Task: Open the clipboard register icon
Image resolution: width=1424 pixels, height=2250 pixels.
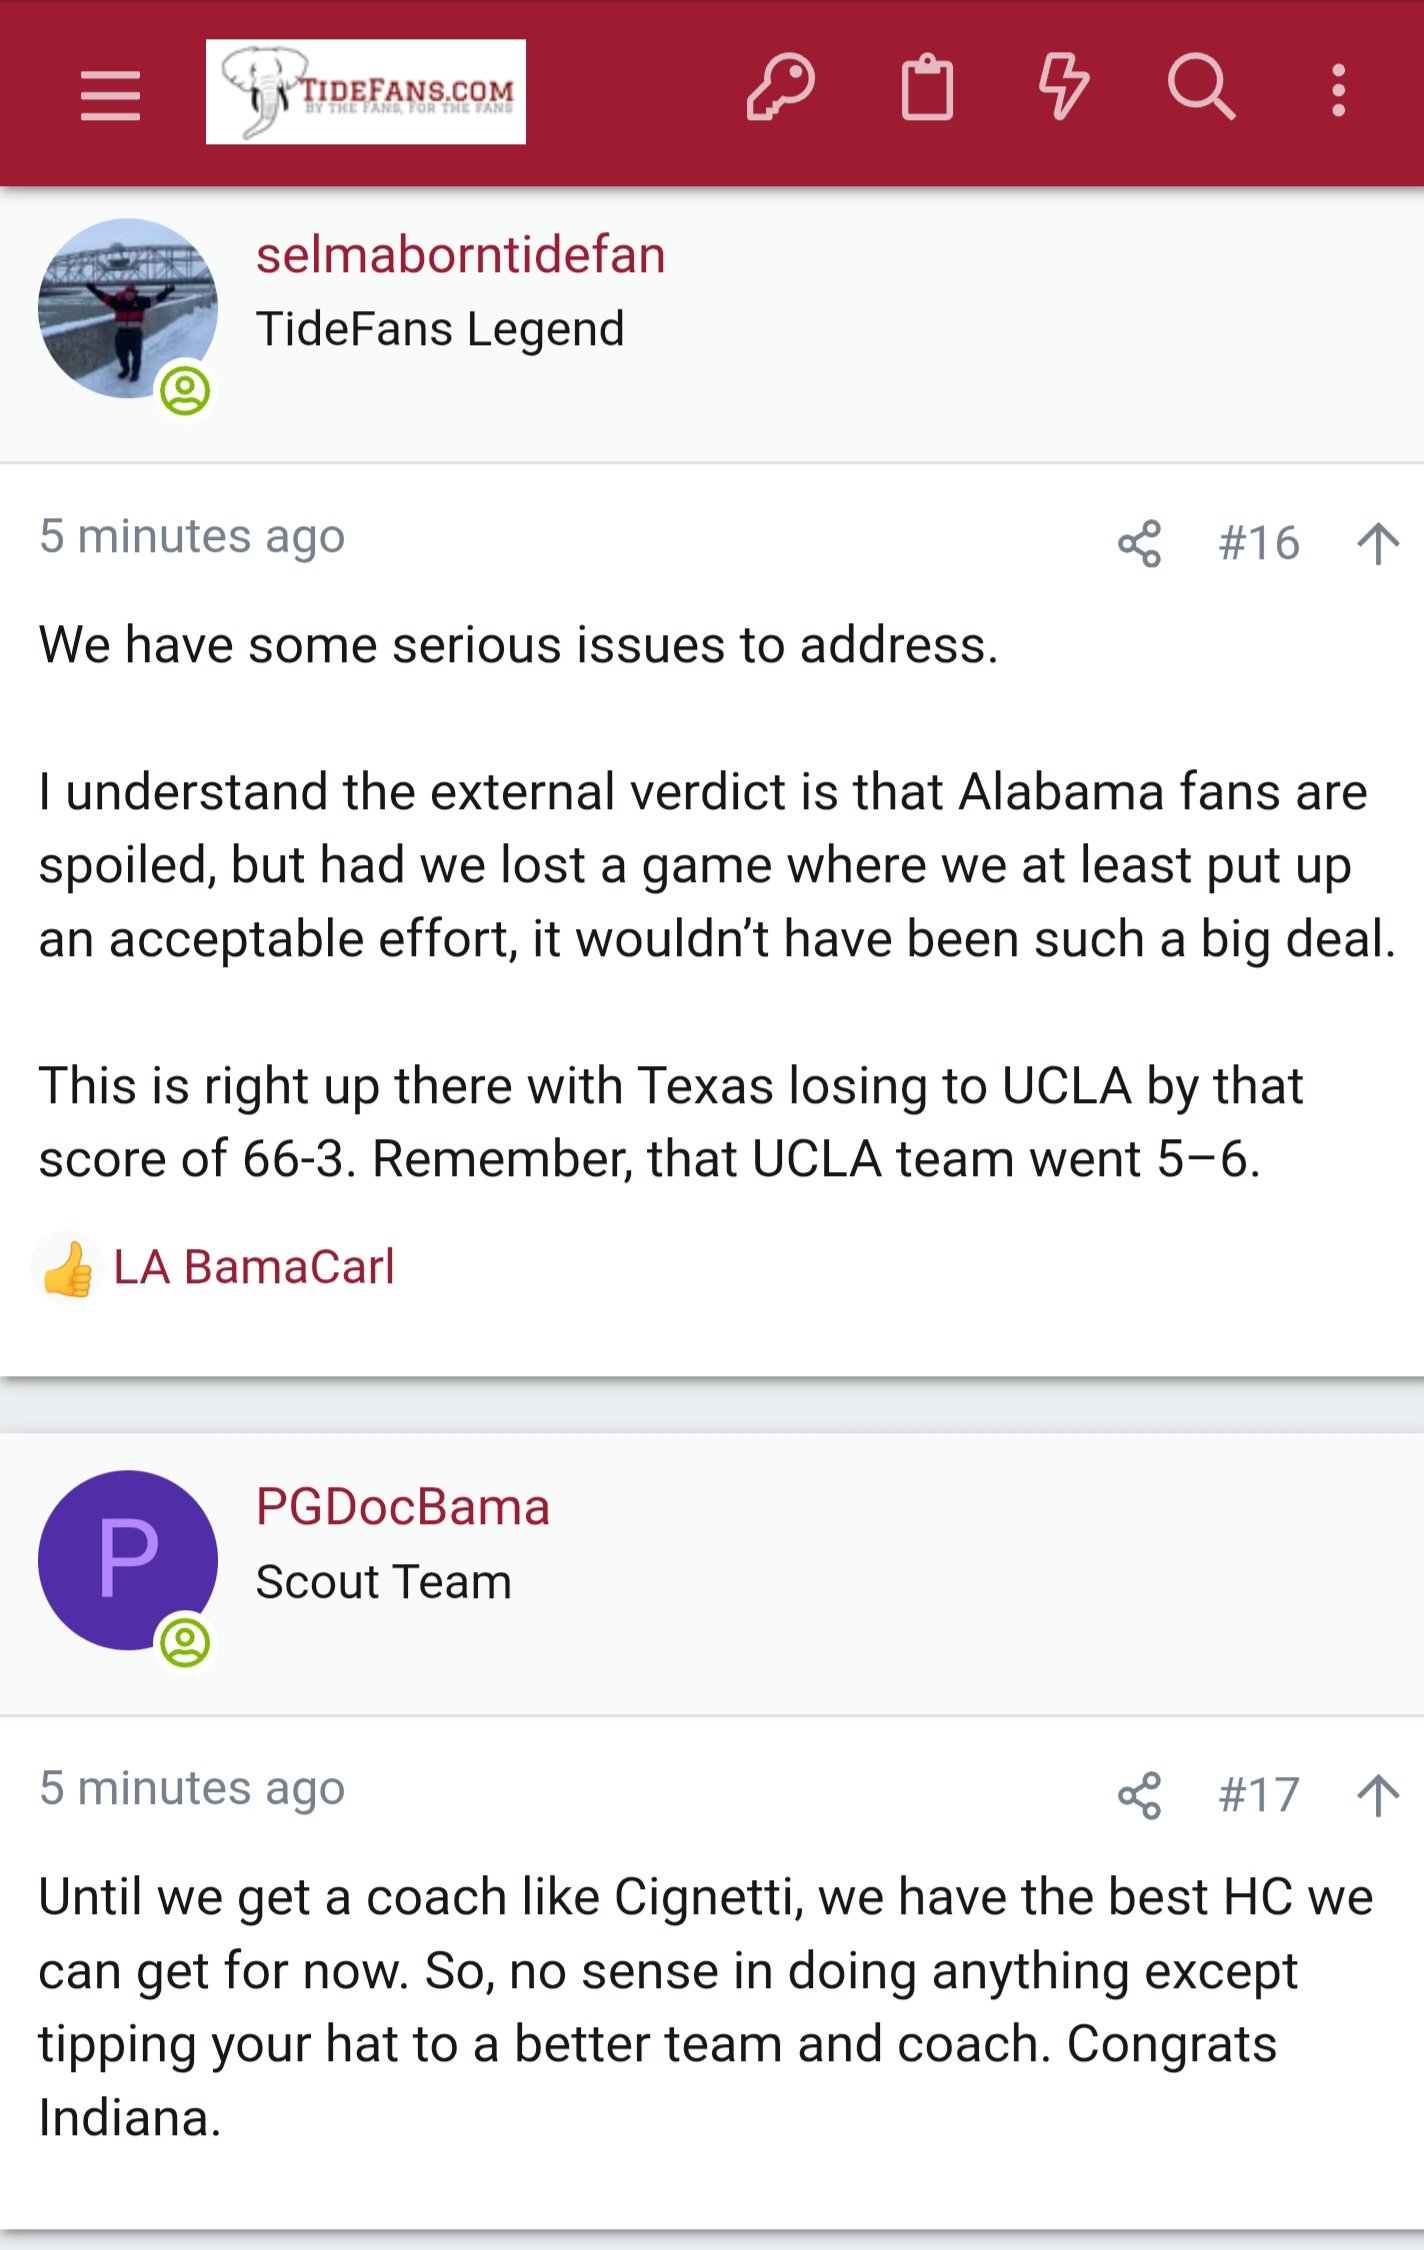Action: click(x=927, y=89)
